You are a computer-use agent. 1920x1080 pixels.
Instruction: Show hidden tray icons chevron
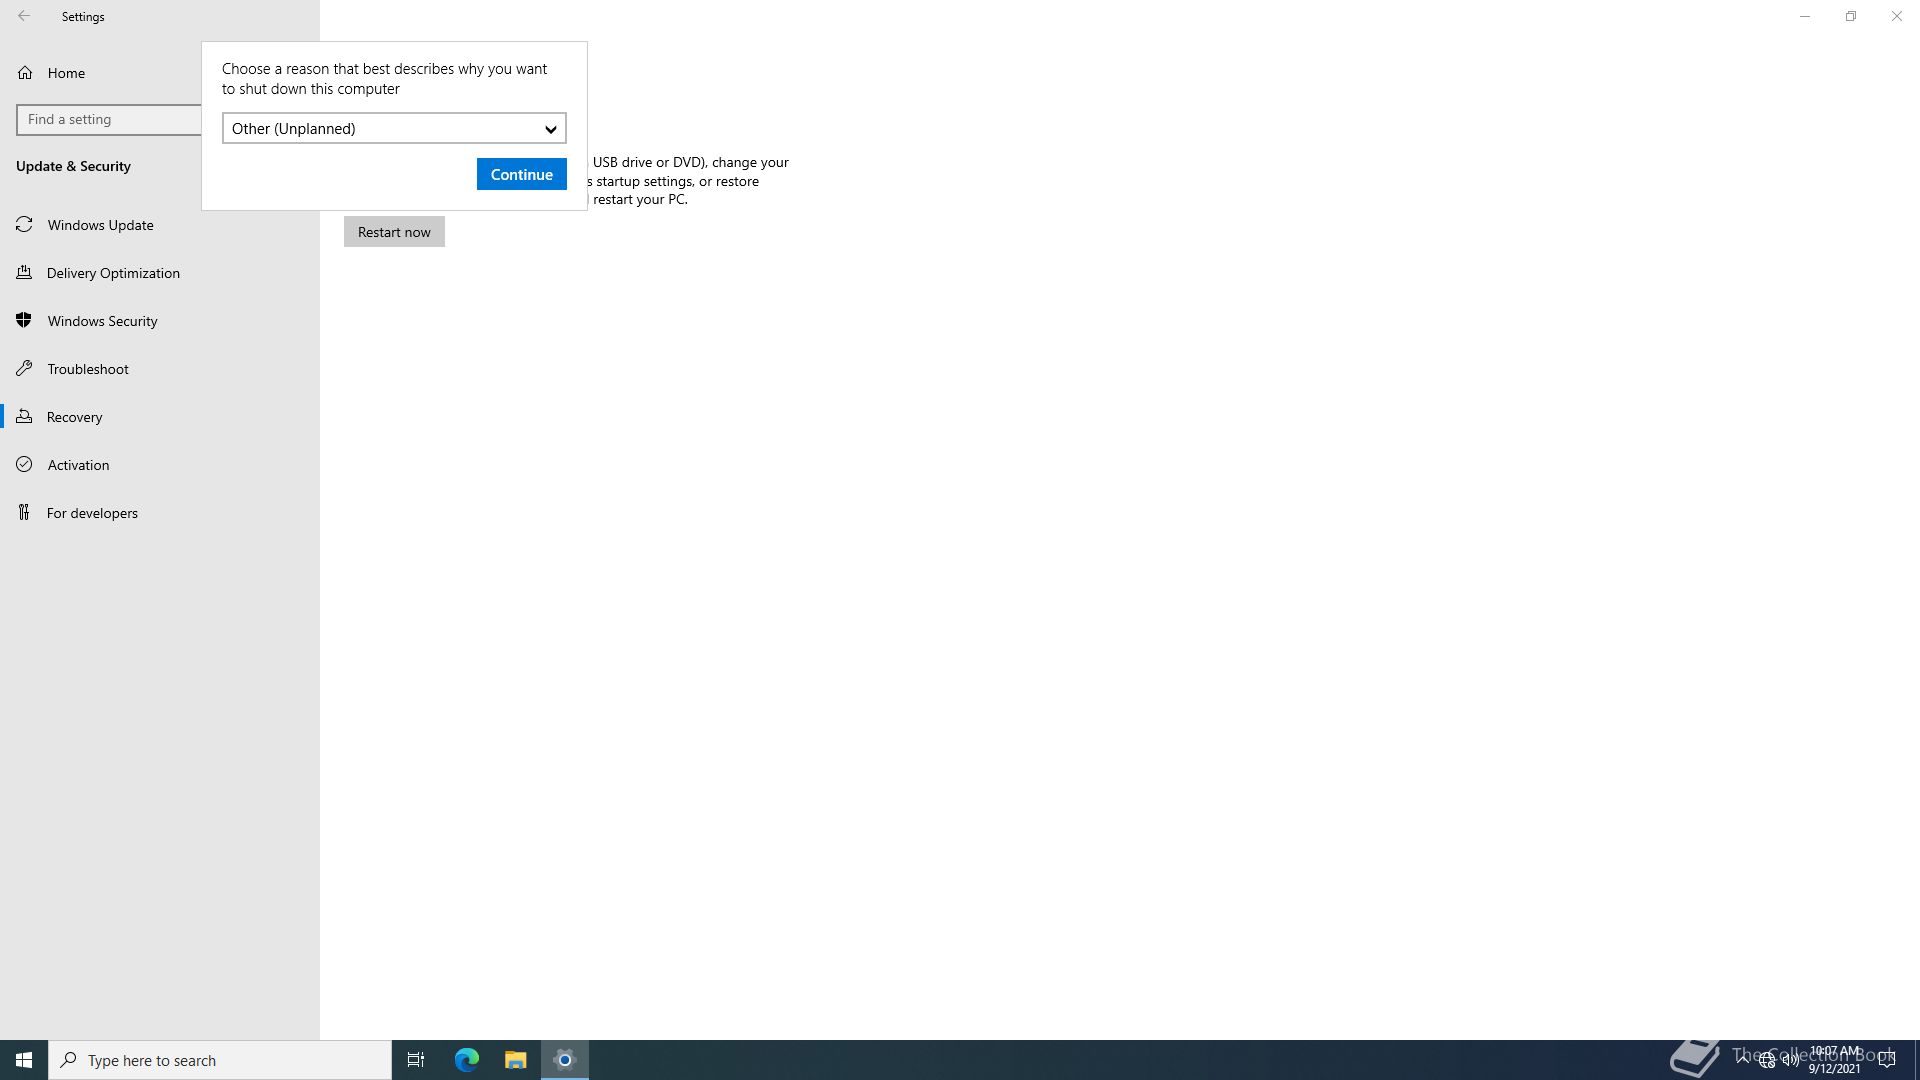pyautogui.click(x=1743, y=1058)
